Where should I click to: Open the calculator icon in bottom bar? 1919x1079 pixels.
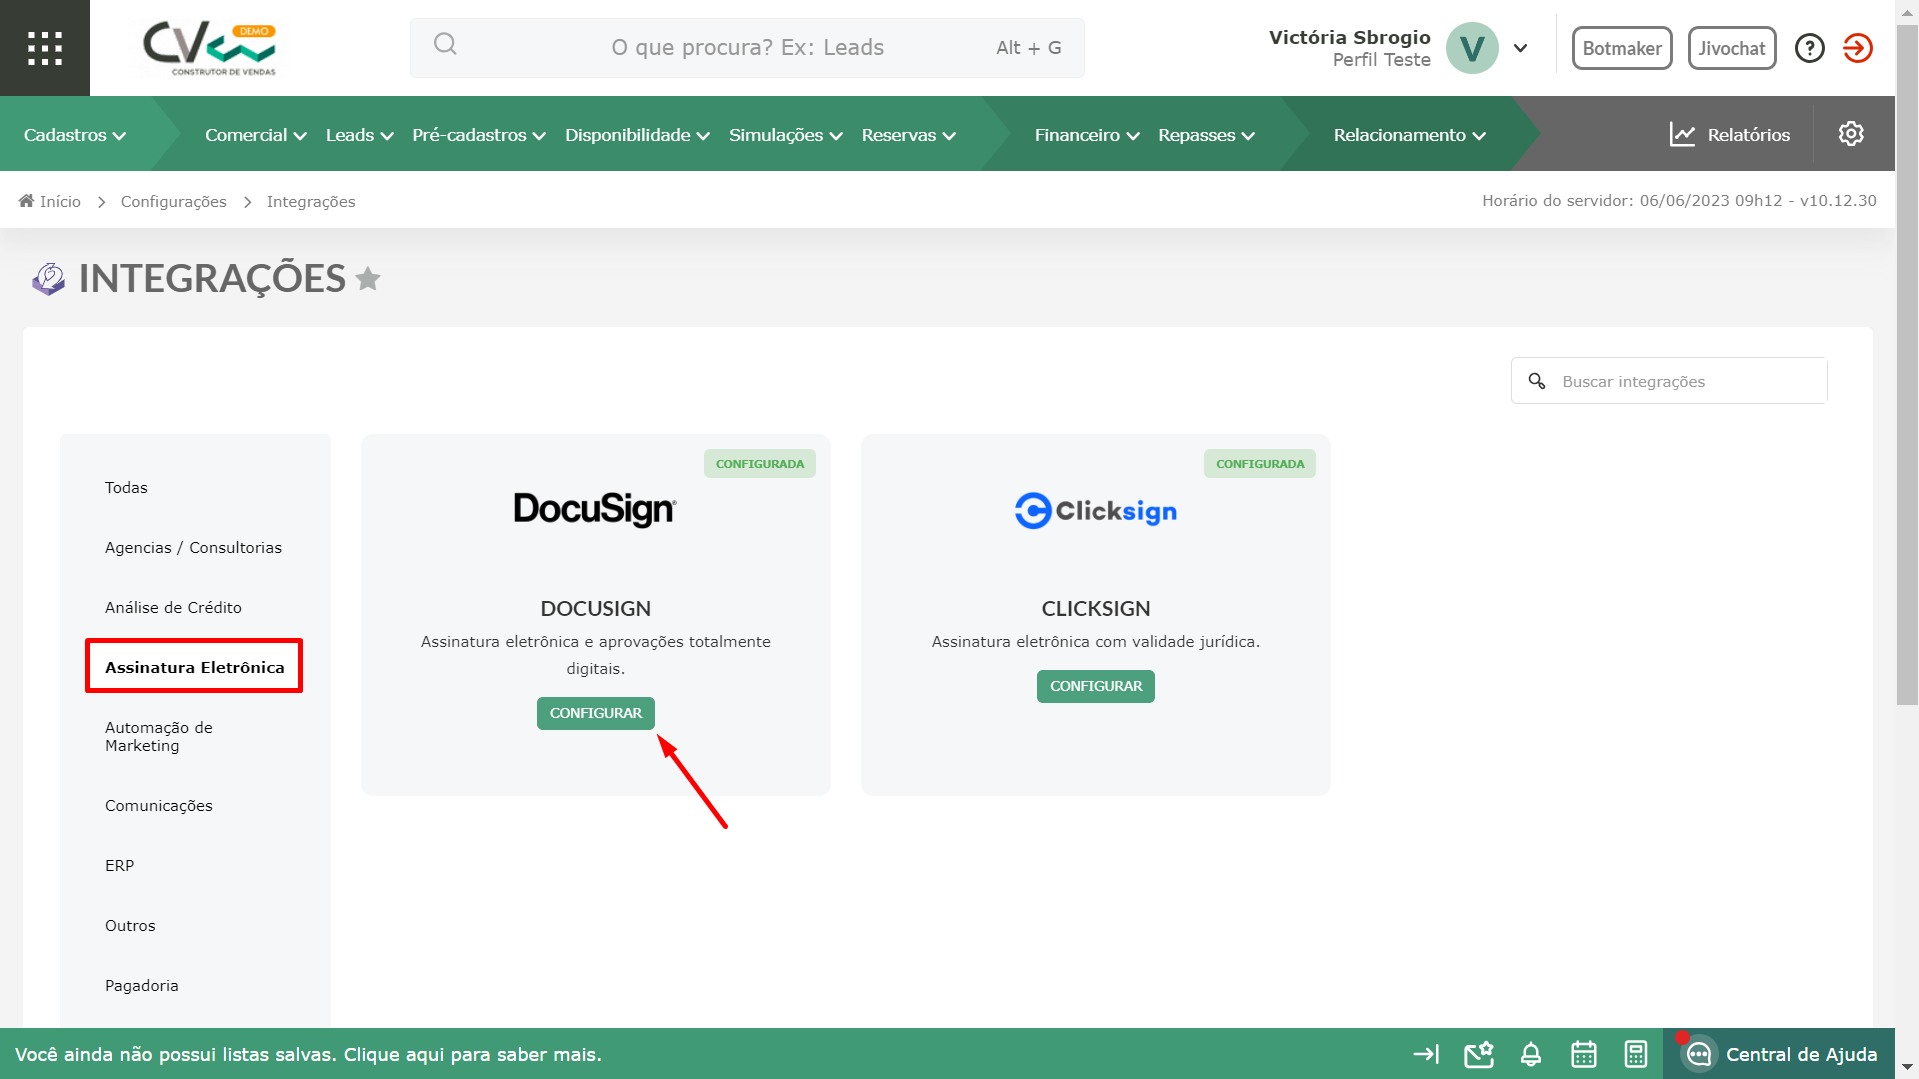(x=1636, y=1054)
